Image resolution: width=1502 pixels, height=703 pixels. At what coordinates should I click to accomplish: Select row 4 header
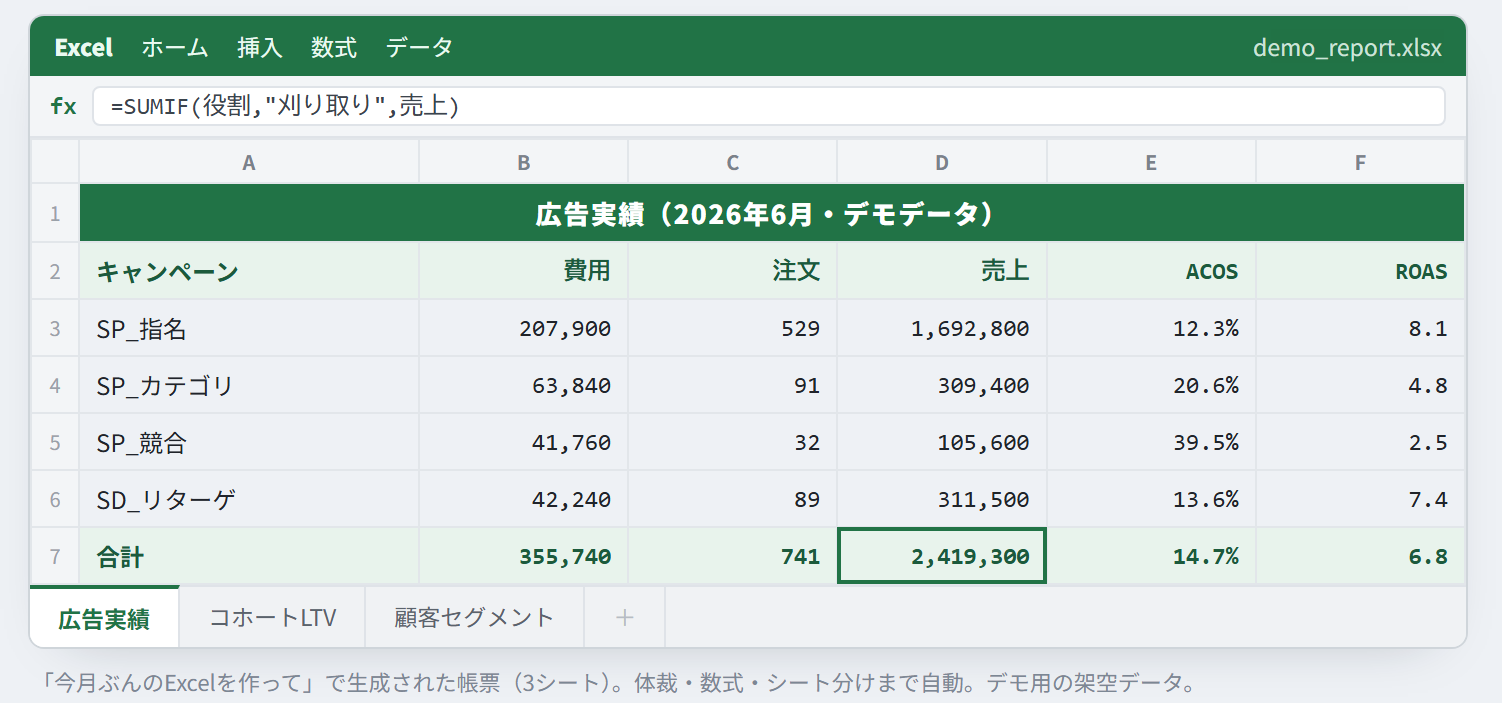tap(55, 385)
